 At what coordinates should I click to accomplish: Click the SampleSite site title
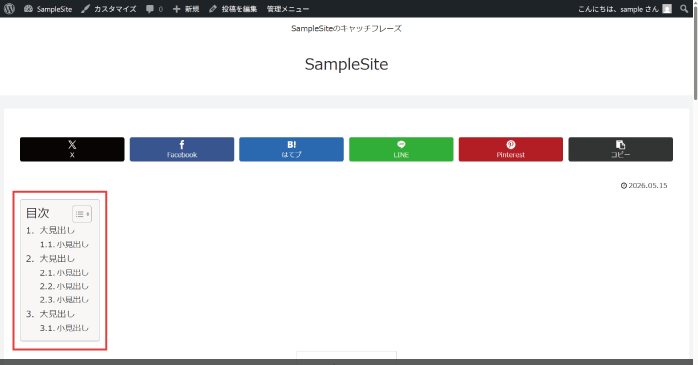[x=346, y=64]
